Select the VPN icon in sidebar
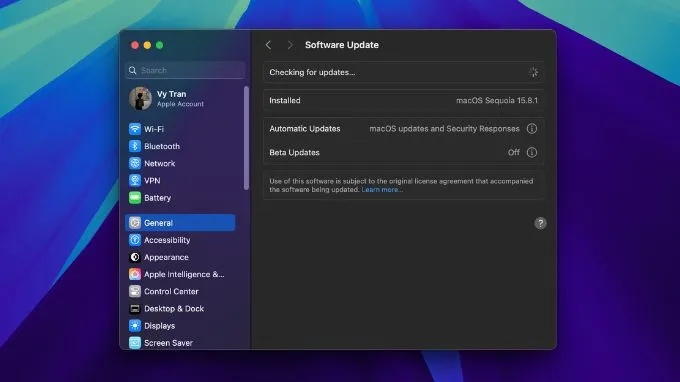This screenshot has width=680, height=382. 135,180
